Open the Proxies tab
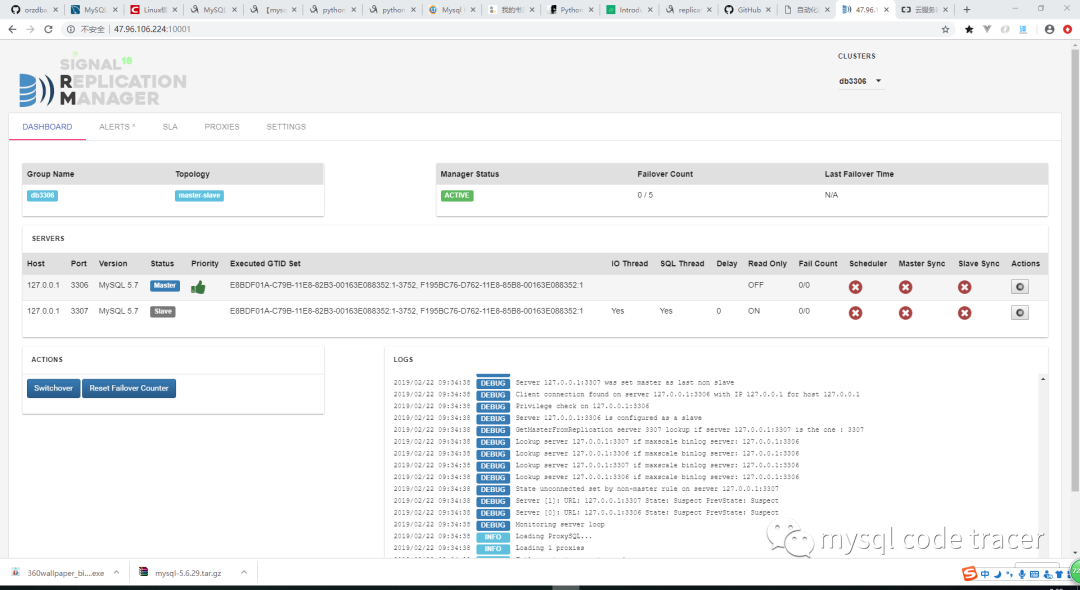Viewport: 1080px width, 590px height. click(222, 127)
